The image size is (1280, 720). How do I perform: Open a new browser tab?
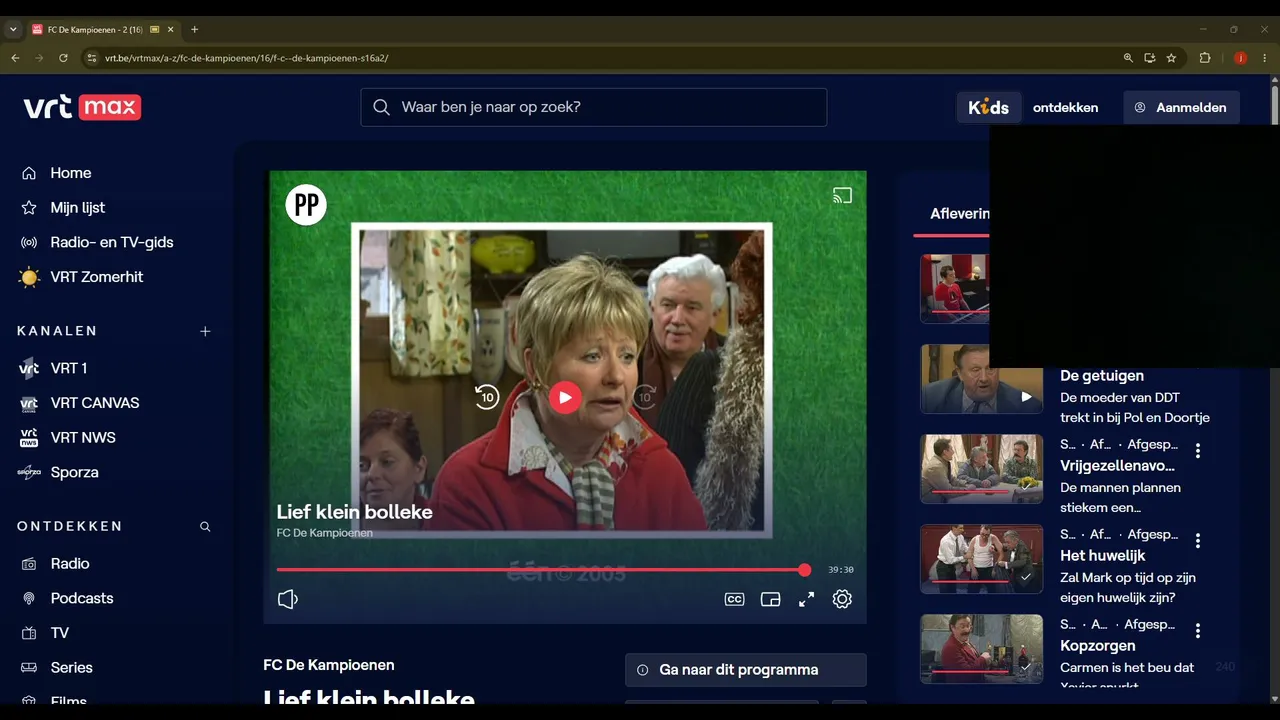click(x=194, y=30)
